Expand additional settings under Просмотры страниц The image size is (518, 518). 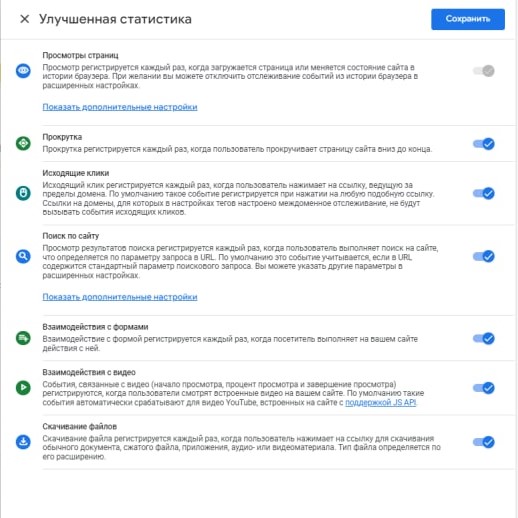(x=120, y=107)
